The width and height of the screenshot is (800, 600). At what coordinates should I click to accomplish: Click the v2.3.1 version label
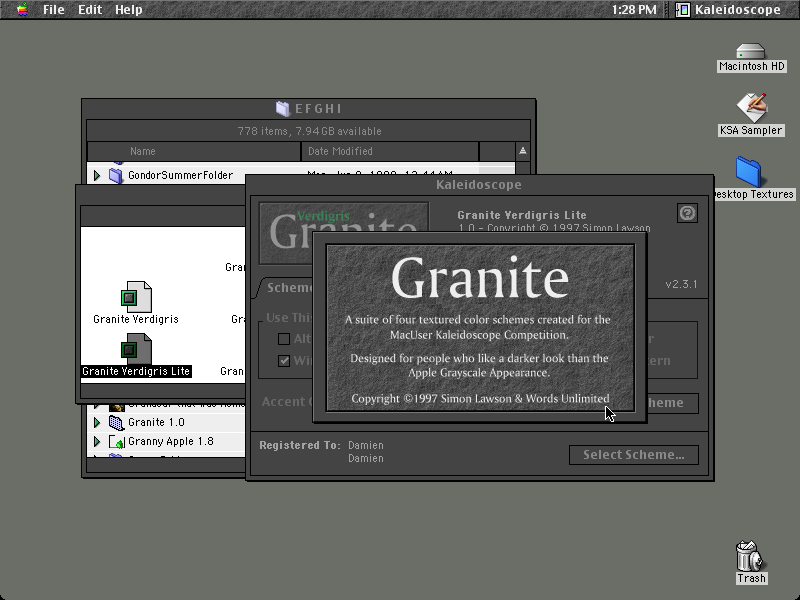coord(681,284)
